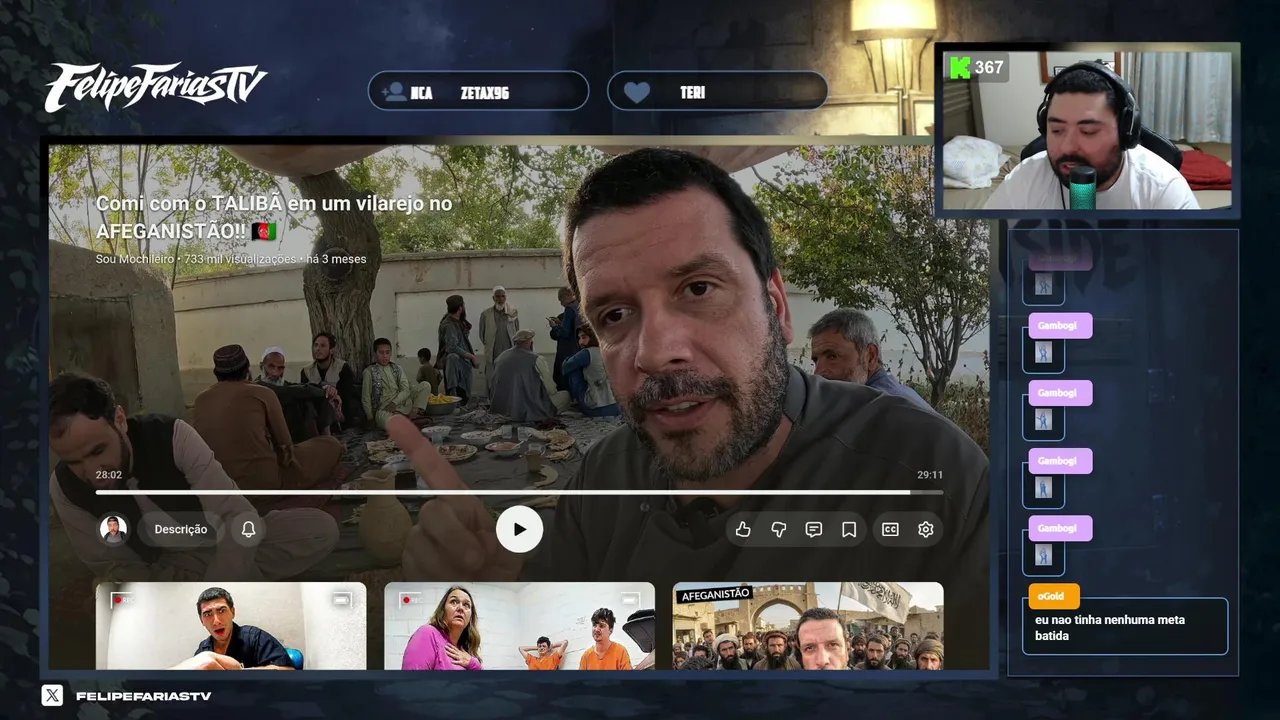Open the comments icon
Image resolution: width=1280 pixels, height=720 pixels.
(814, 530)
